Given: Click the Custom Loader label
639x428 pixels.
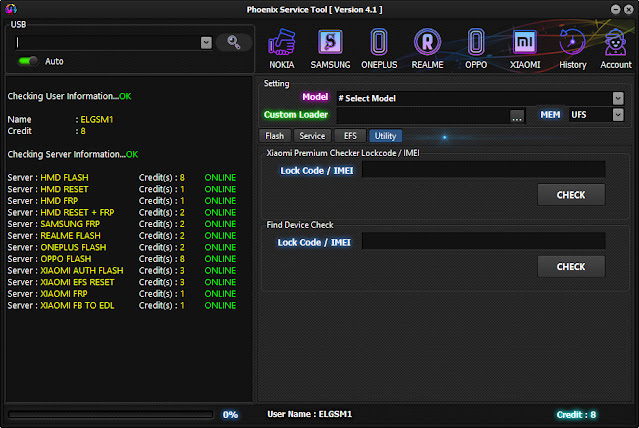Looking at the screenshot, I should pyautogui.click(x=296, y=115).
